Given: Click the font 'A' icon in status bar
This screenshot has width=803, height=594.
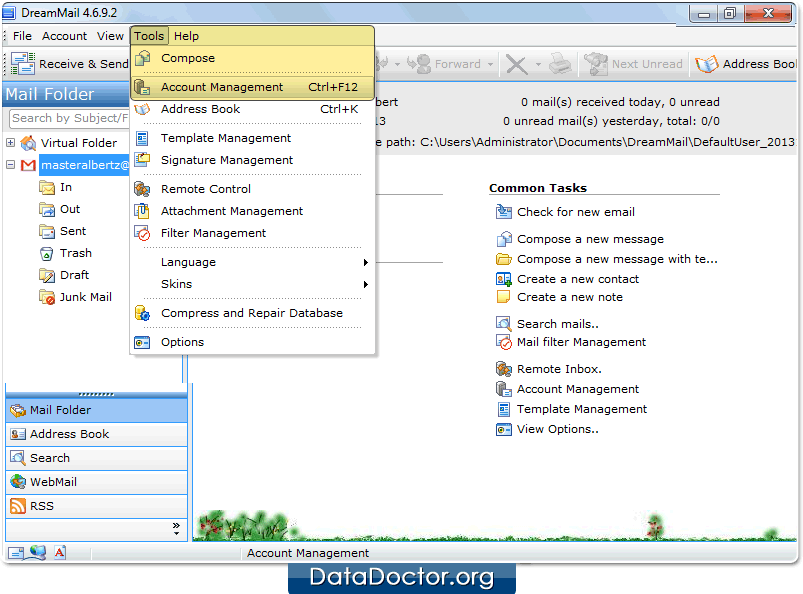Looking at the screenshot, I should tap(60, 553).
